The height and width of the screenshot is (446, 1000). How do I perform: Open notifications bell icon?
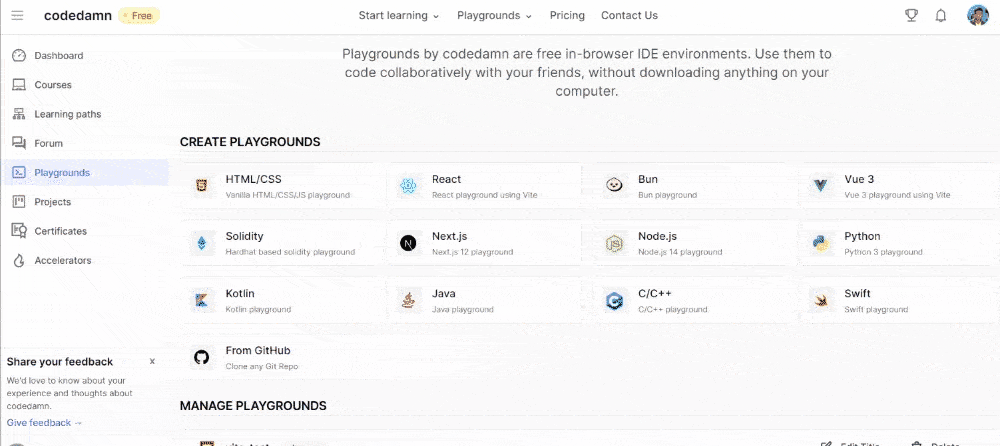[x=941, y=15]
